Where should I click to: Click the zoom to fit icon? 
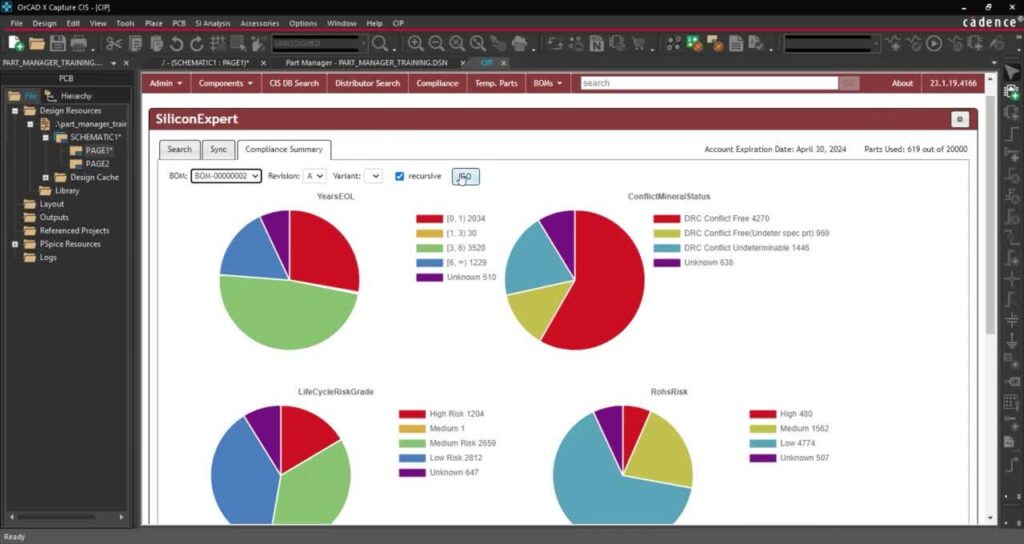(x=478, y=44)
